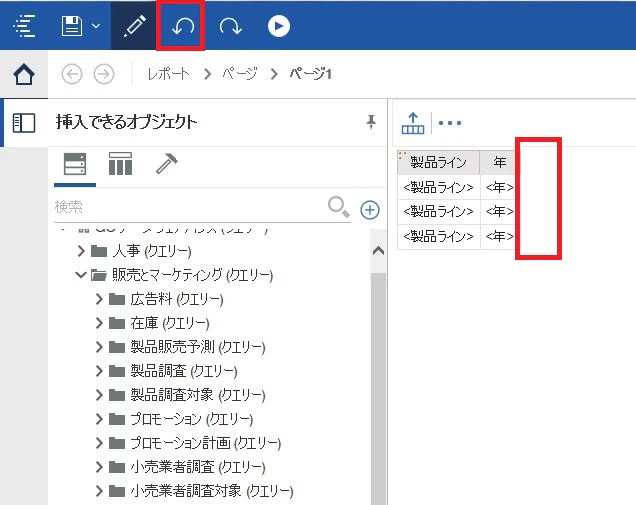Viewport: 636px width, 505px height.
Task: Select the 小売業者調査対象 (クエリー) tree item
Action: point(212,491)
